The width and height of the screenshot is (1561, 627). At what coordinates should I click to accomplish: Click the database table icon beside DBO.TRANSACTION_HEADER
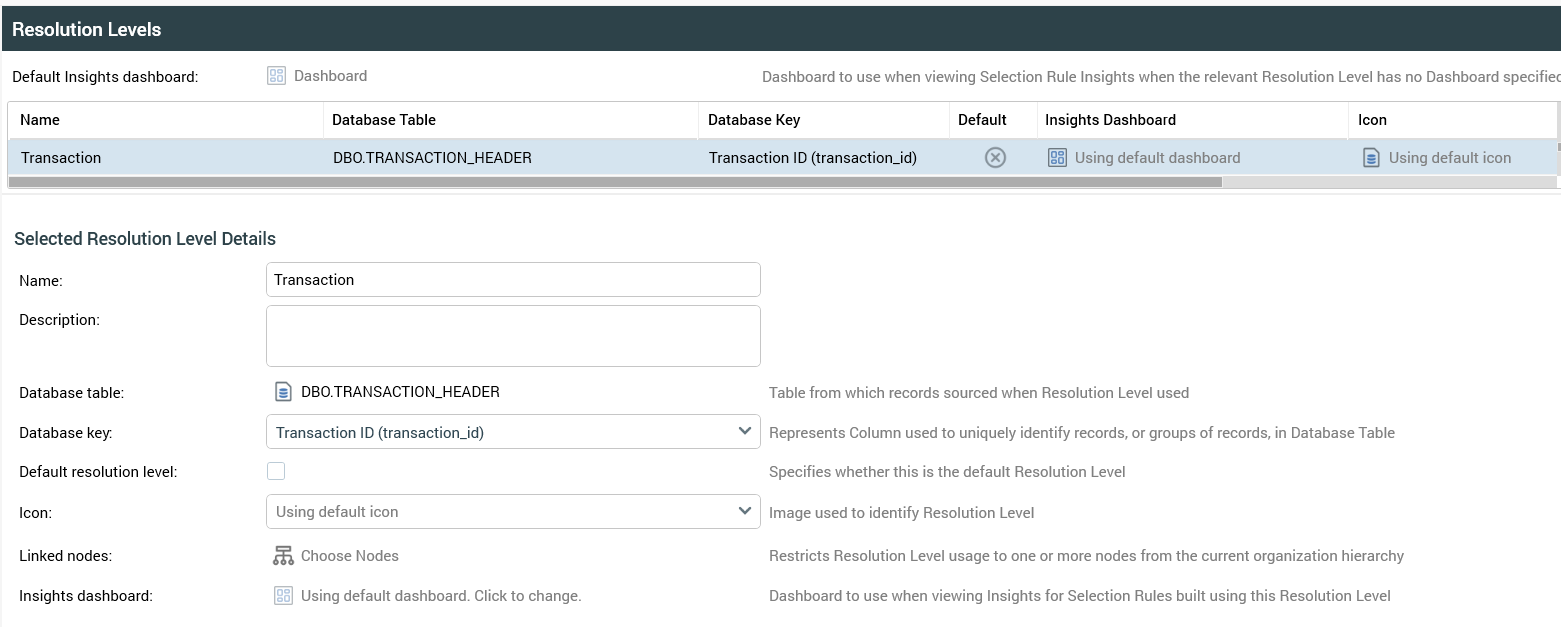coord(283,392)
